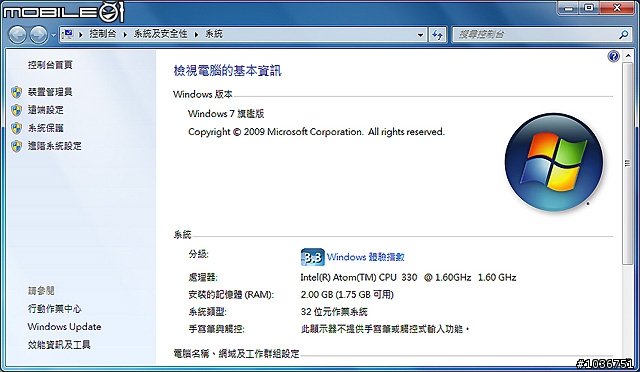
Task: Expand arrow after computer icon in breadcrumb
Action: point(81,35)
